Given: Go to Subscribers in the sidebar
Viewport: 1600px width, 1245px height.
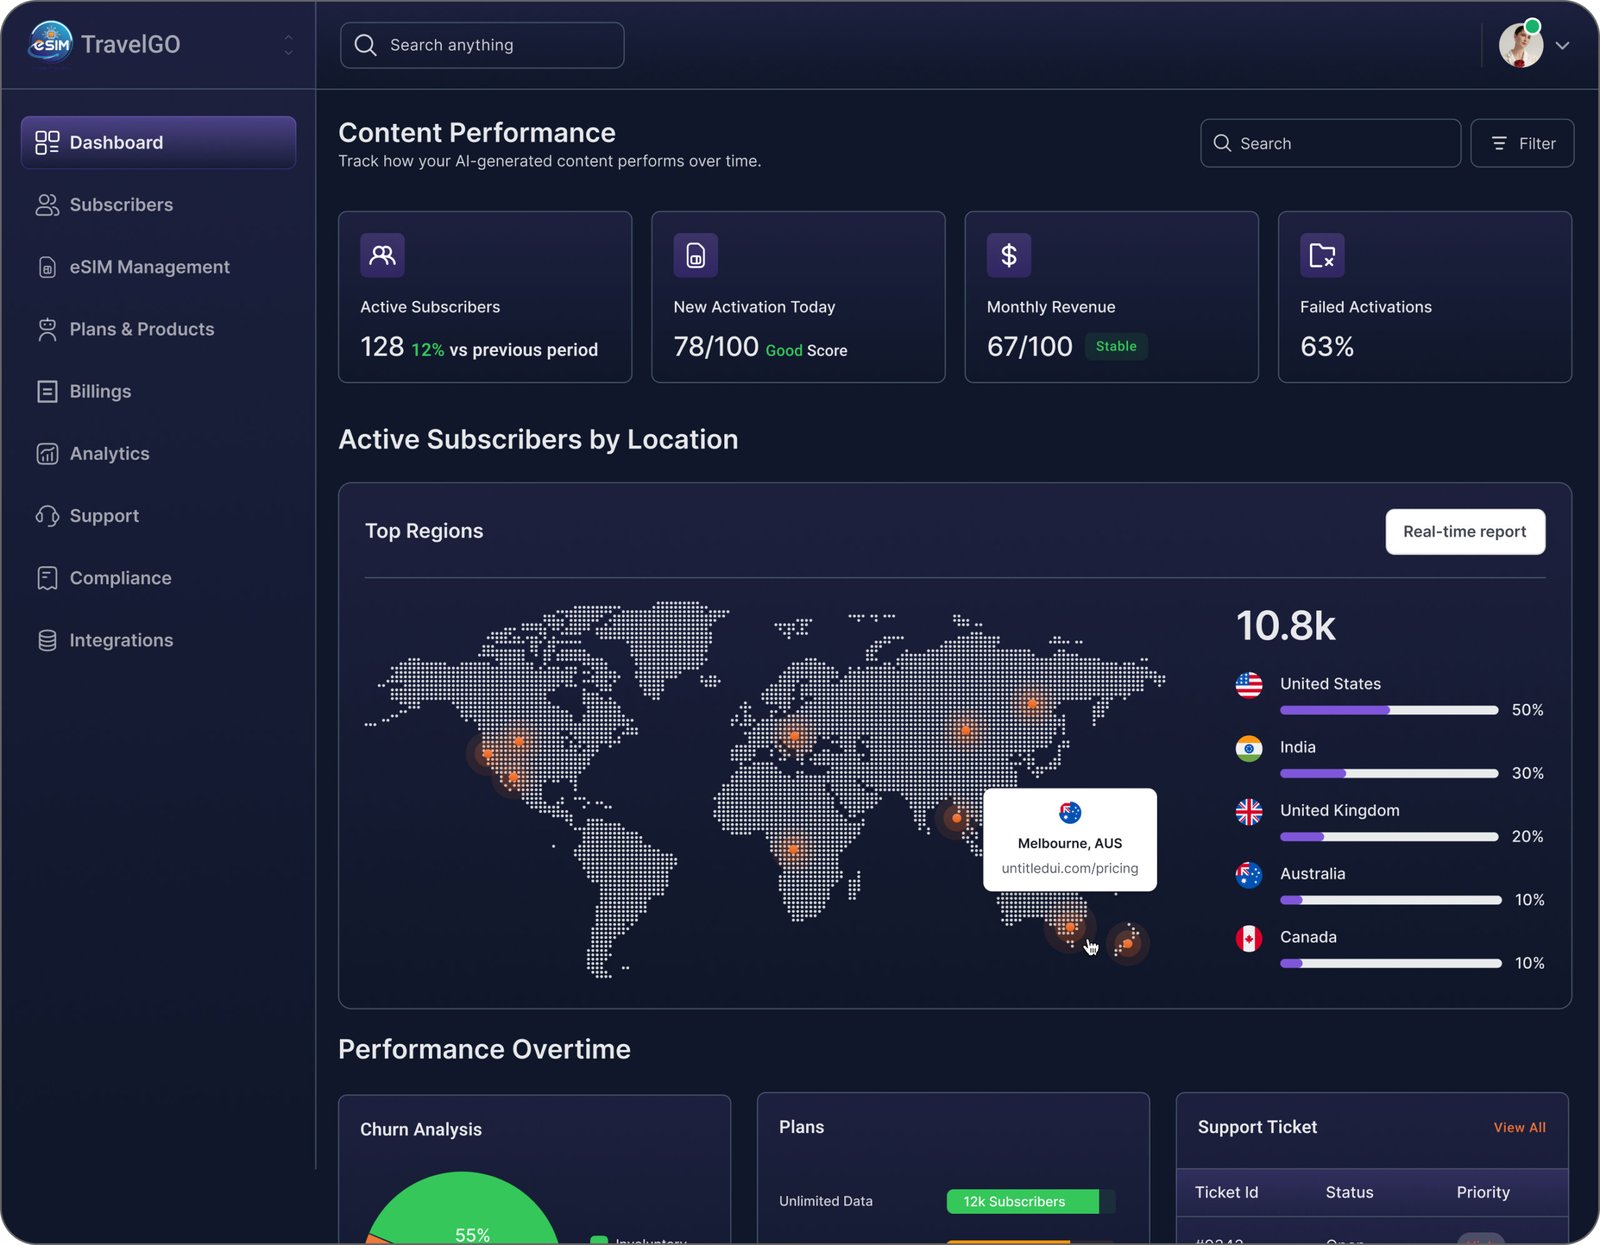Looking at the screenshot, I should (x=121, y=205).
